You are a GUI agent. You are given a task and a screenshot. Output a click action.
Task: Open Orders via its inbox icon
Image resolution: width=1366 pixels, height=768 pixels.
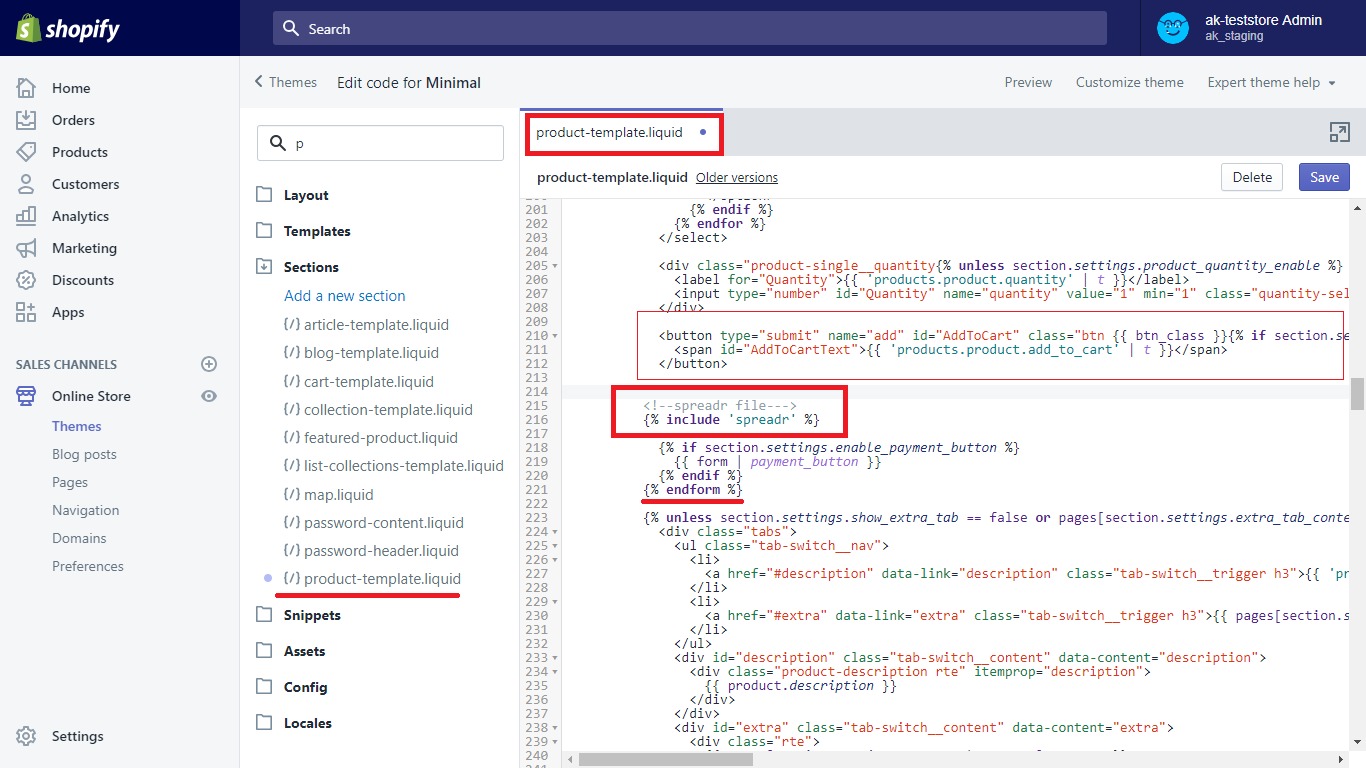[26, 120]
